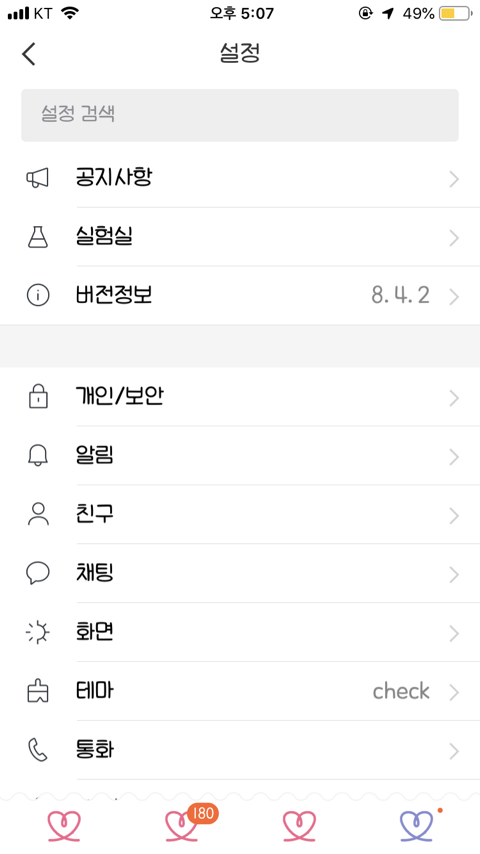Tap the info circle icon for 버전정보
This screenshot has height=854, width=480.
click(x=38, y=295)
